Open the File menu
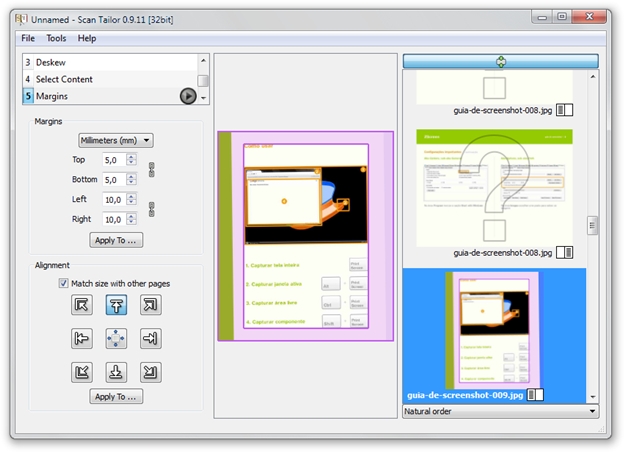625x453 pixels. point(28,38)
